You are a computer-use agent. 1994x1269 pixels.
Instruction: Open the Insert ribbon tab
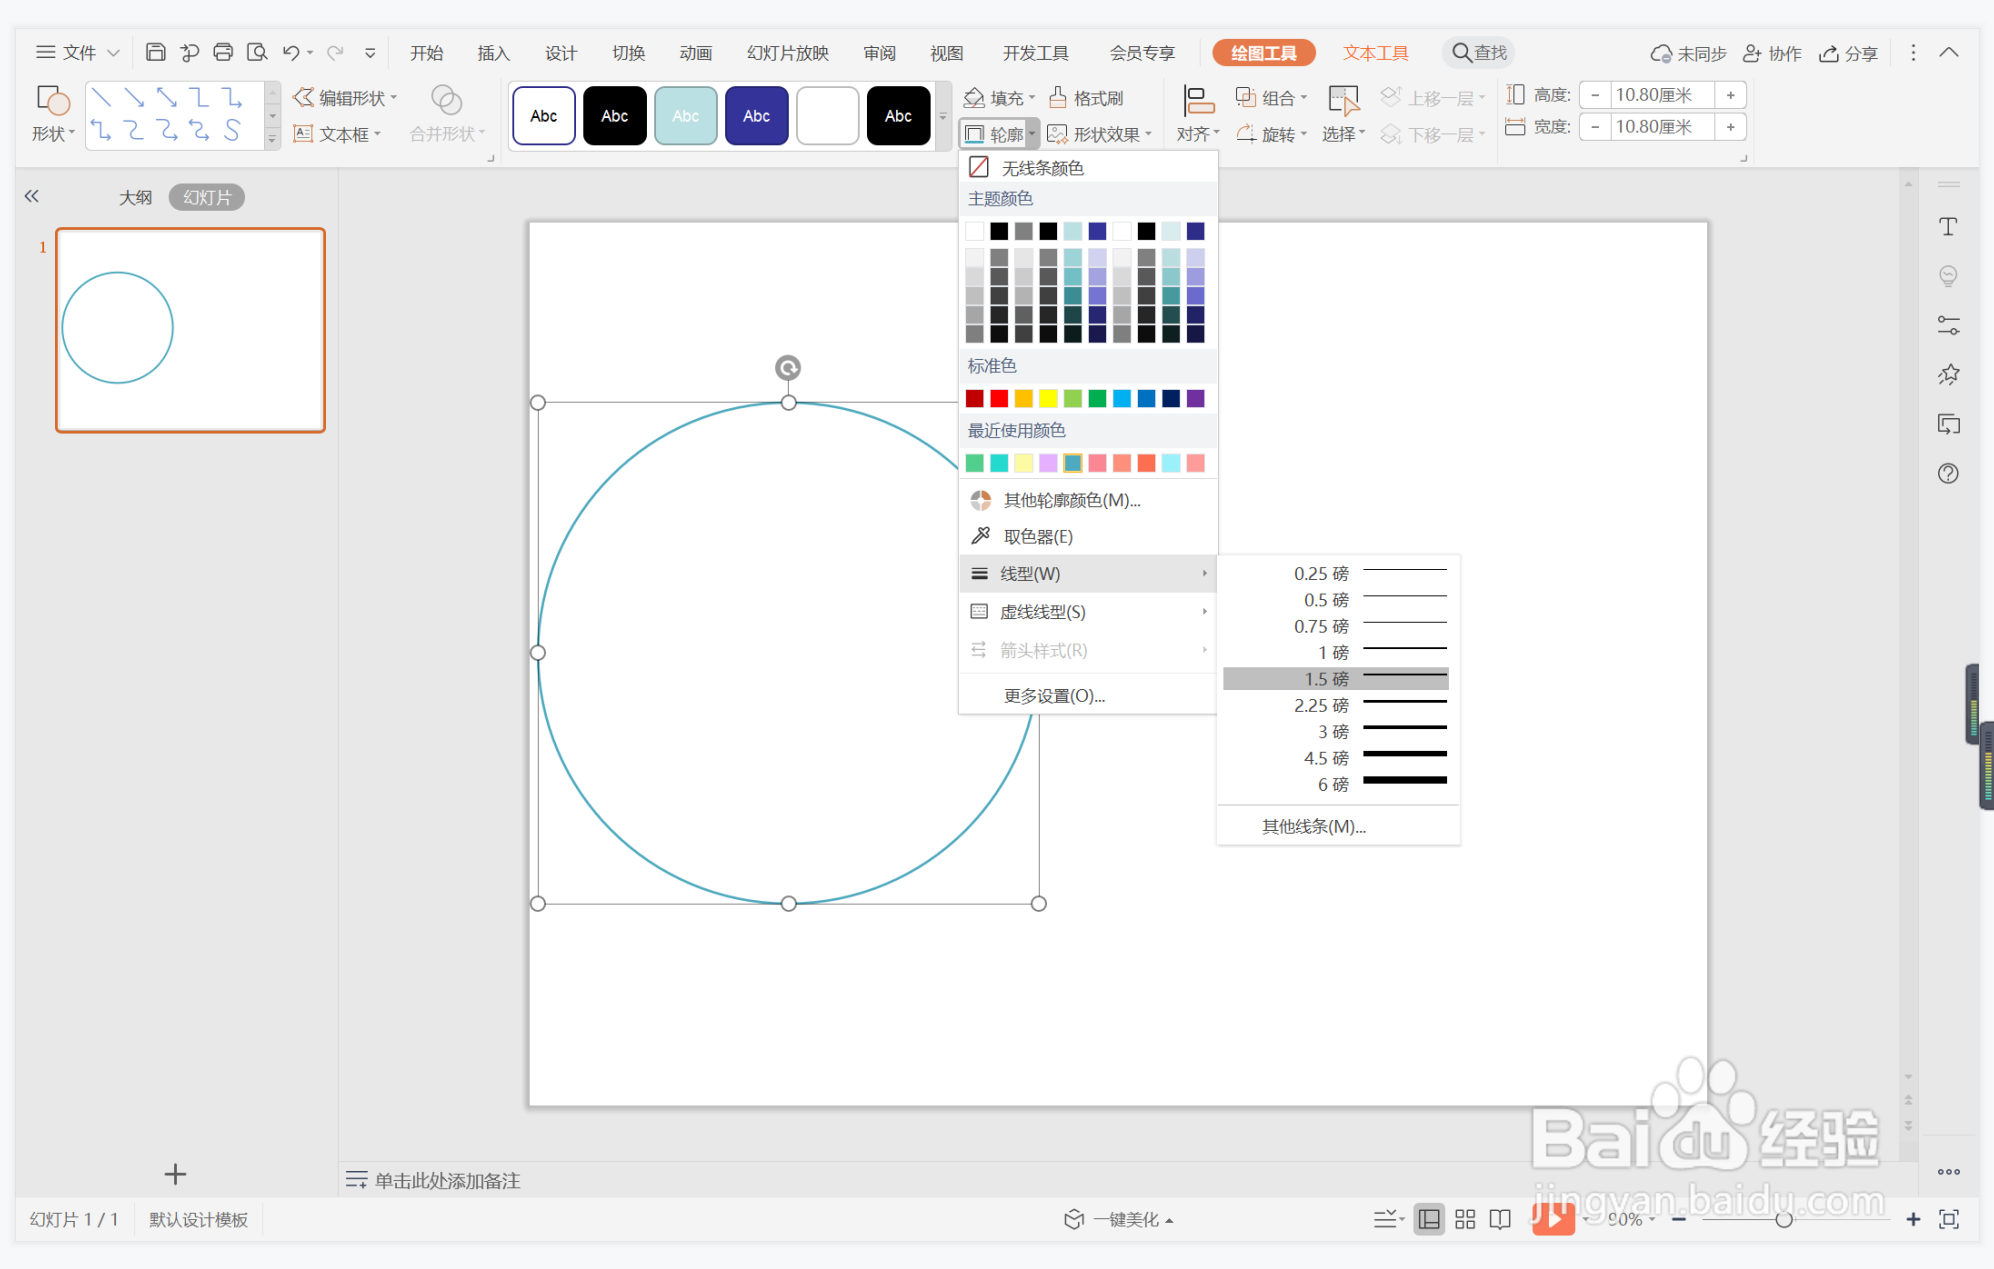pos(493,53)
